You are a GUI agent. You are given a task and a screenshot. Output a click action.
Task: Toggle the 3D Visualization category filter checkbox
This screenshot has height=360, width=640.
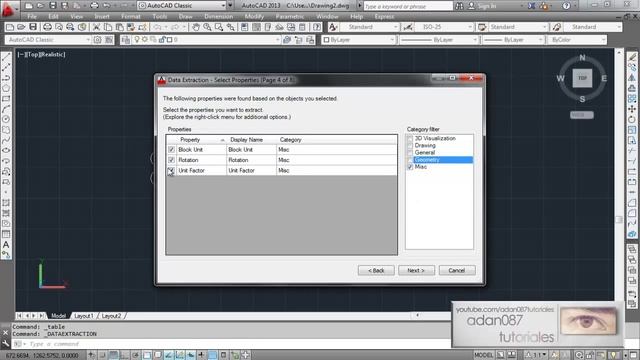[410, 139]
